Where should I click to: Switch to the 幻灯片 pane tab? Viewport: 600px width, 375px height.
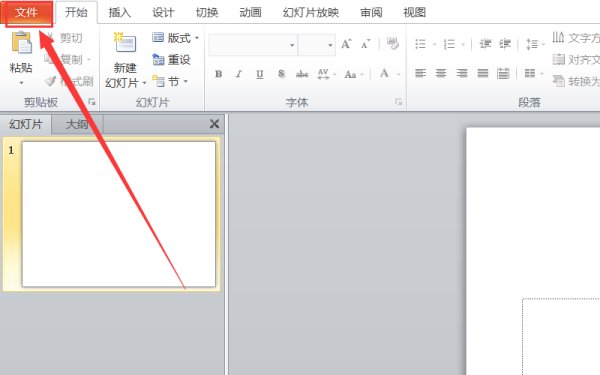26,124
